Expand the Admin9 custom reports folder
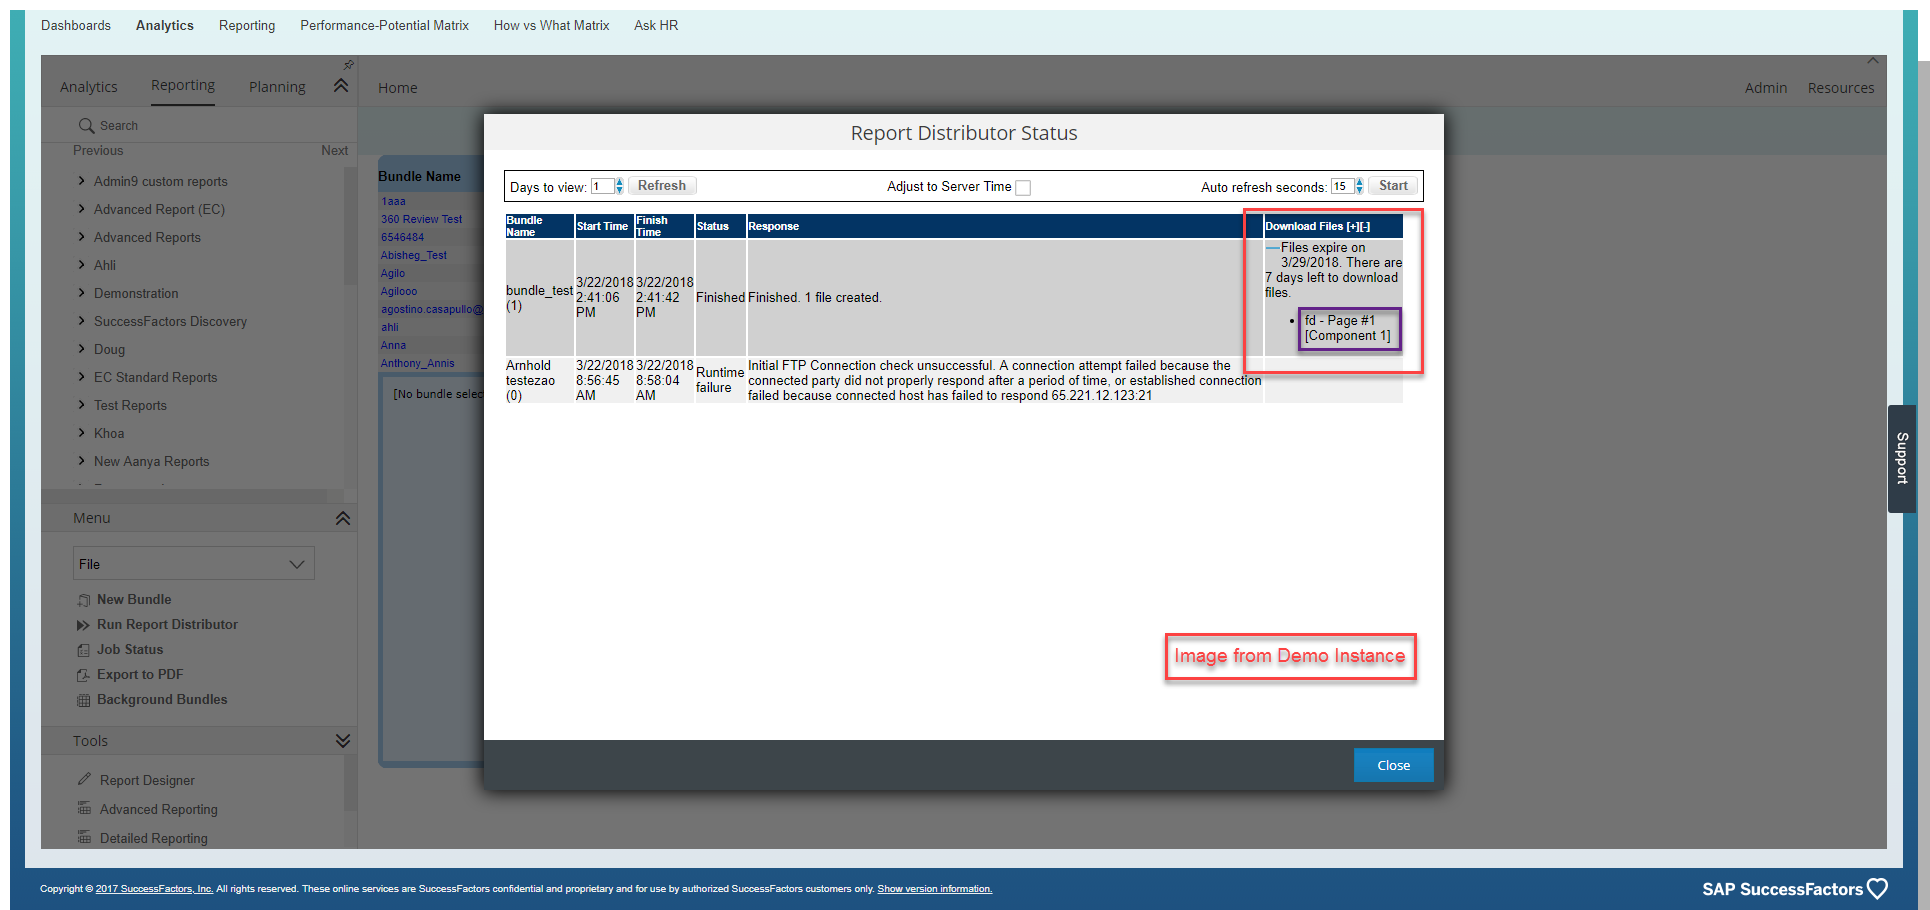1930x910 pixels. [81, 181]
